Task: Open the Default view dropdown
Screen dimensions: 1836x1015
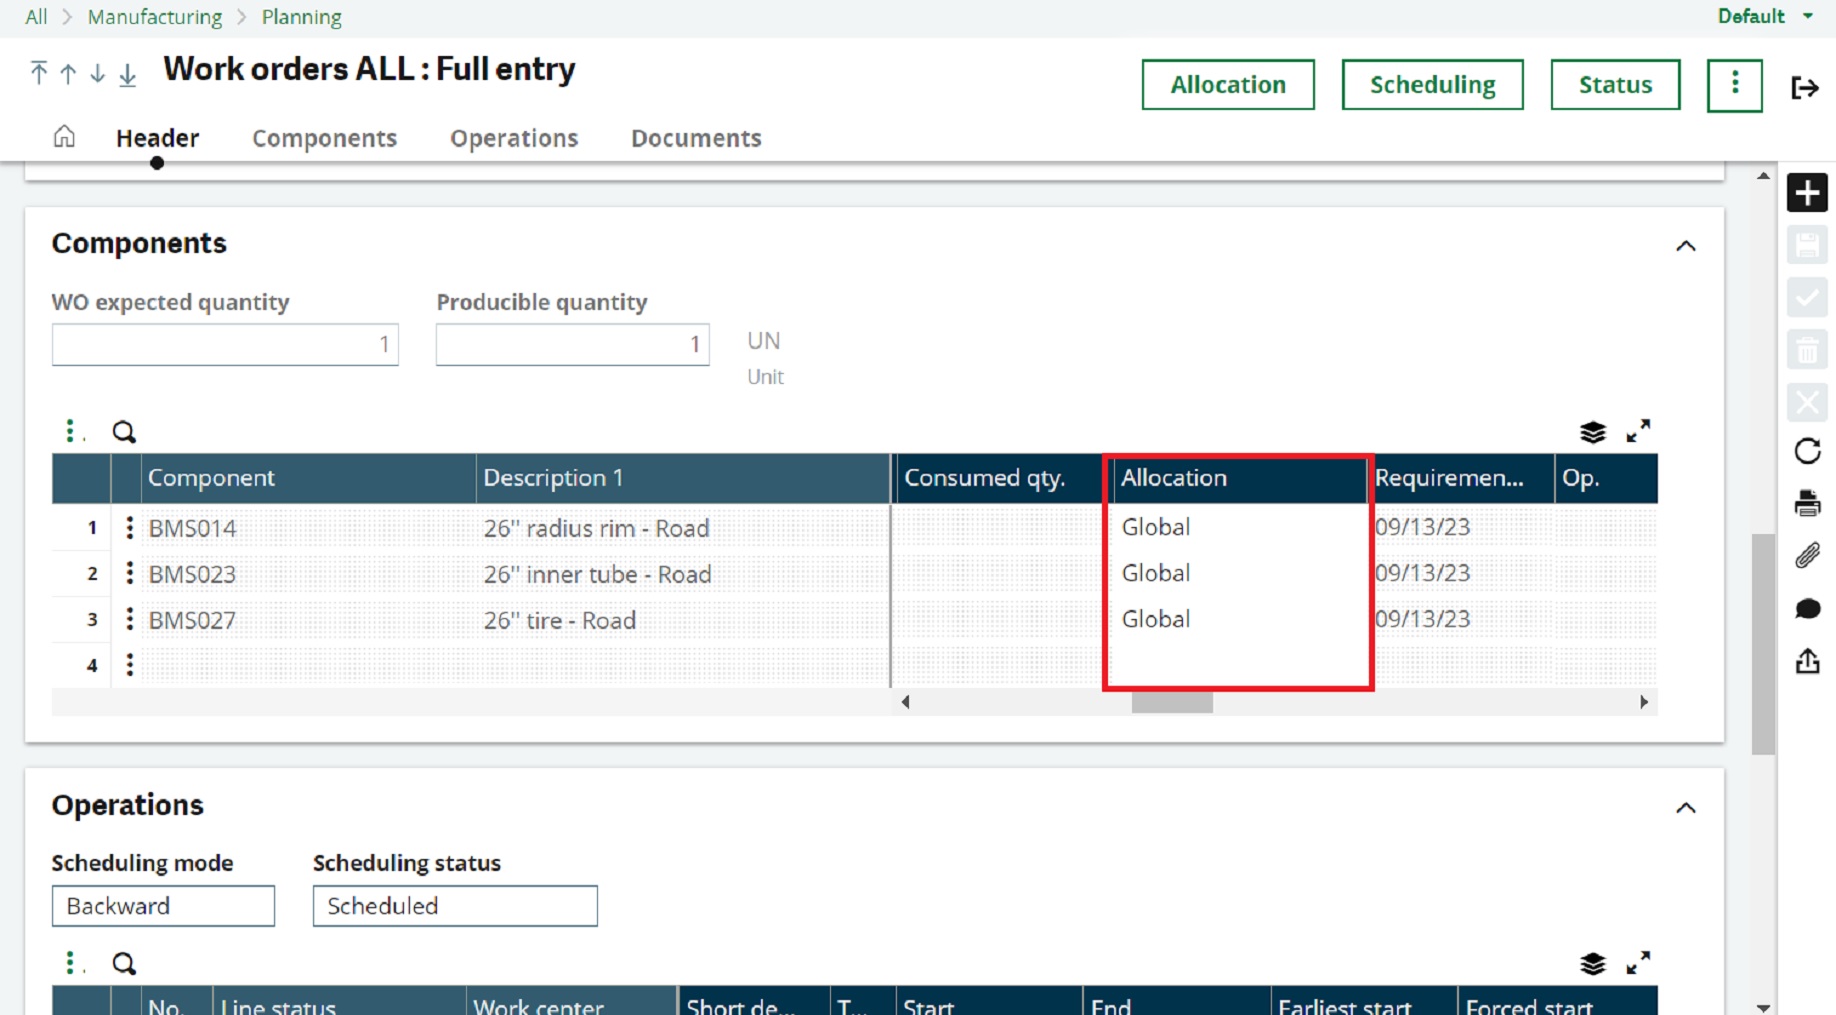Action: point(1764,16)
